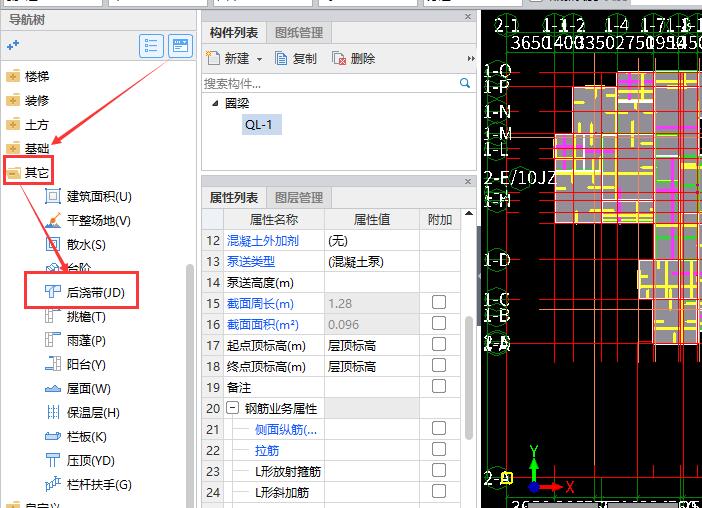Select 建筑面积(U) in navigation tree
702x508 pixels.
(x=99, y=196)
